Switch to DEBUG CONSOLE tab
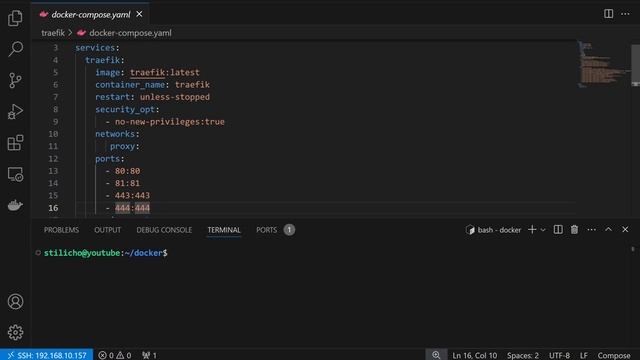The image size is (640, 360). 164,230
